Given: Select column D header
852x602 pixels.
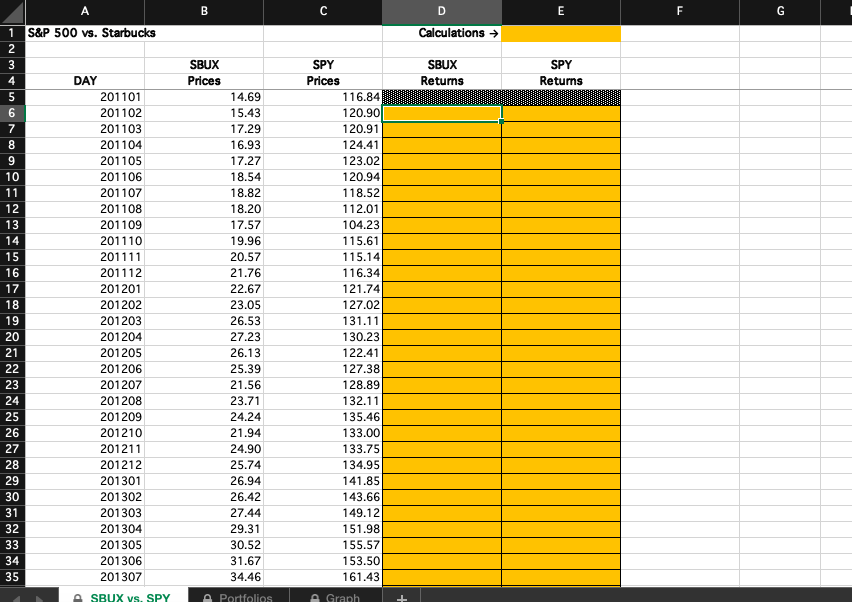Looking at the screenshot, I should point(442,11).
